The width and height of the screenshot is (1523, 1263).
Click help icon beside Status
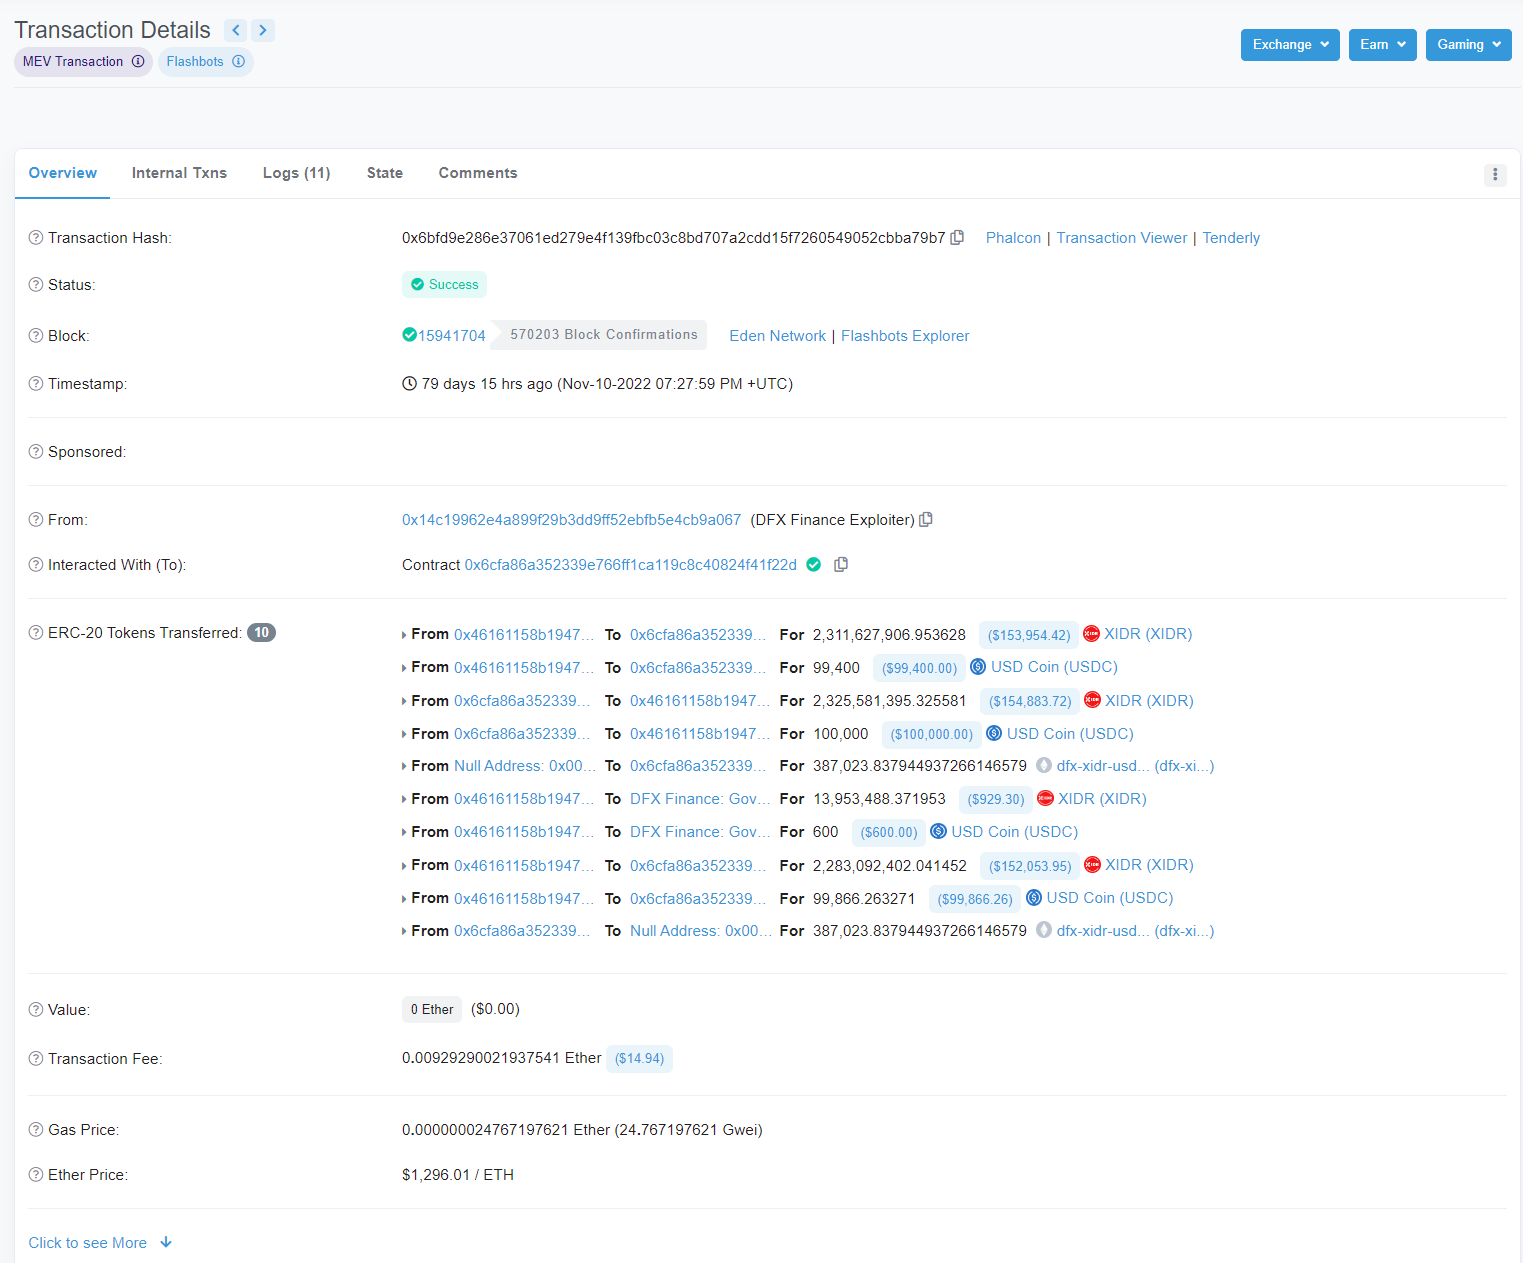point(36,285)
